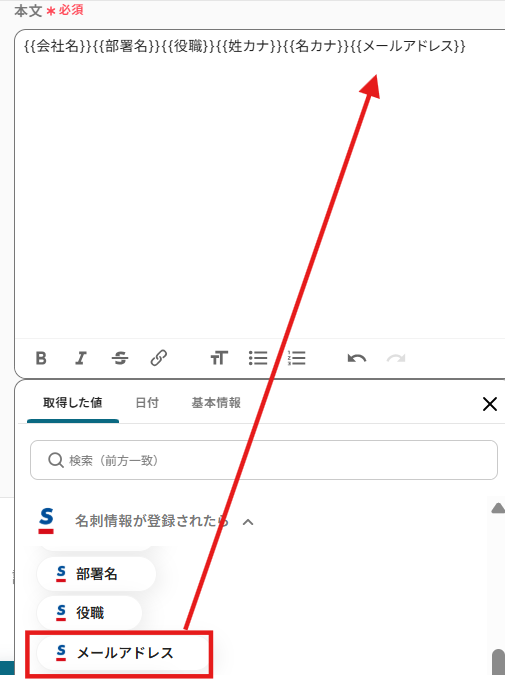Image resolution: width=505 pixels, height=679 pixels.
Task: Insert a numbered list
Action: 297,358
